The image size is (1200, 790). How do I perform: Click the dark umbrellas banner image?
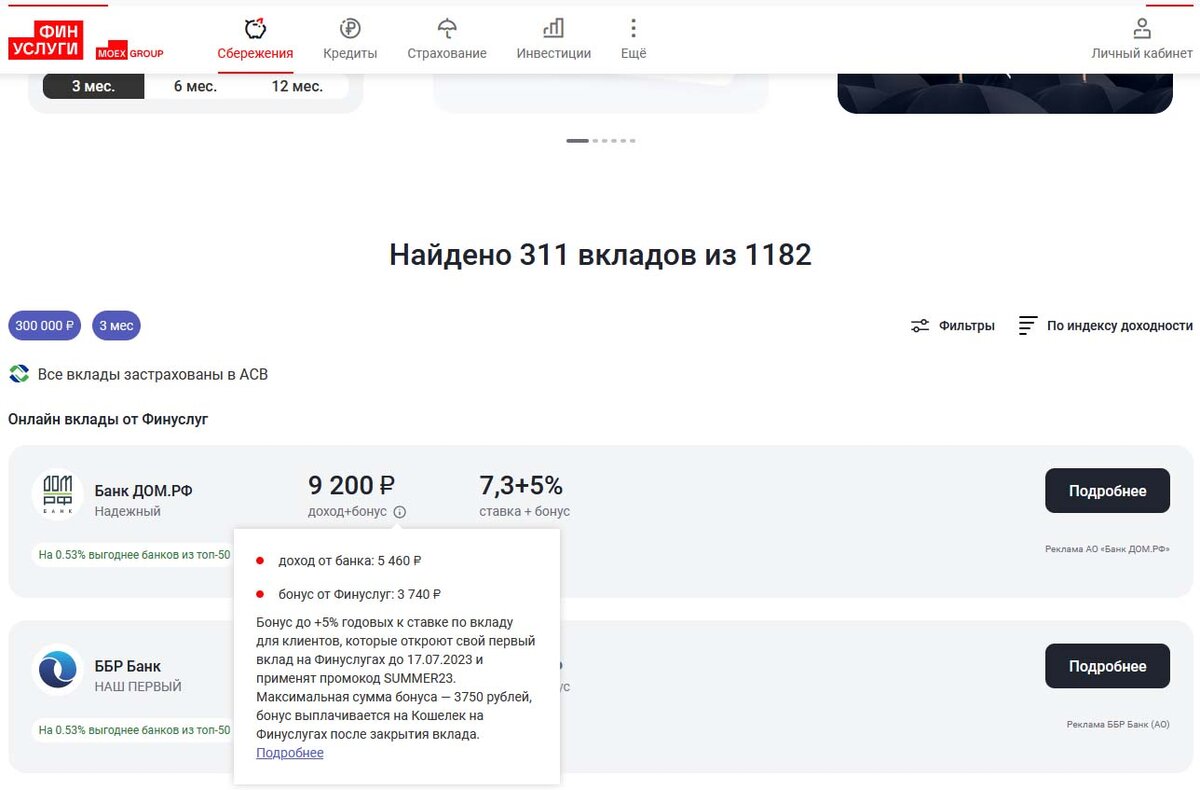click(x=1005, y=92)
